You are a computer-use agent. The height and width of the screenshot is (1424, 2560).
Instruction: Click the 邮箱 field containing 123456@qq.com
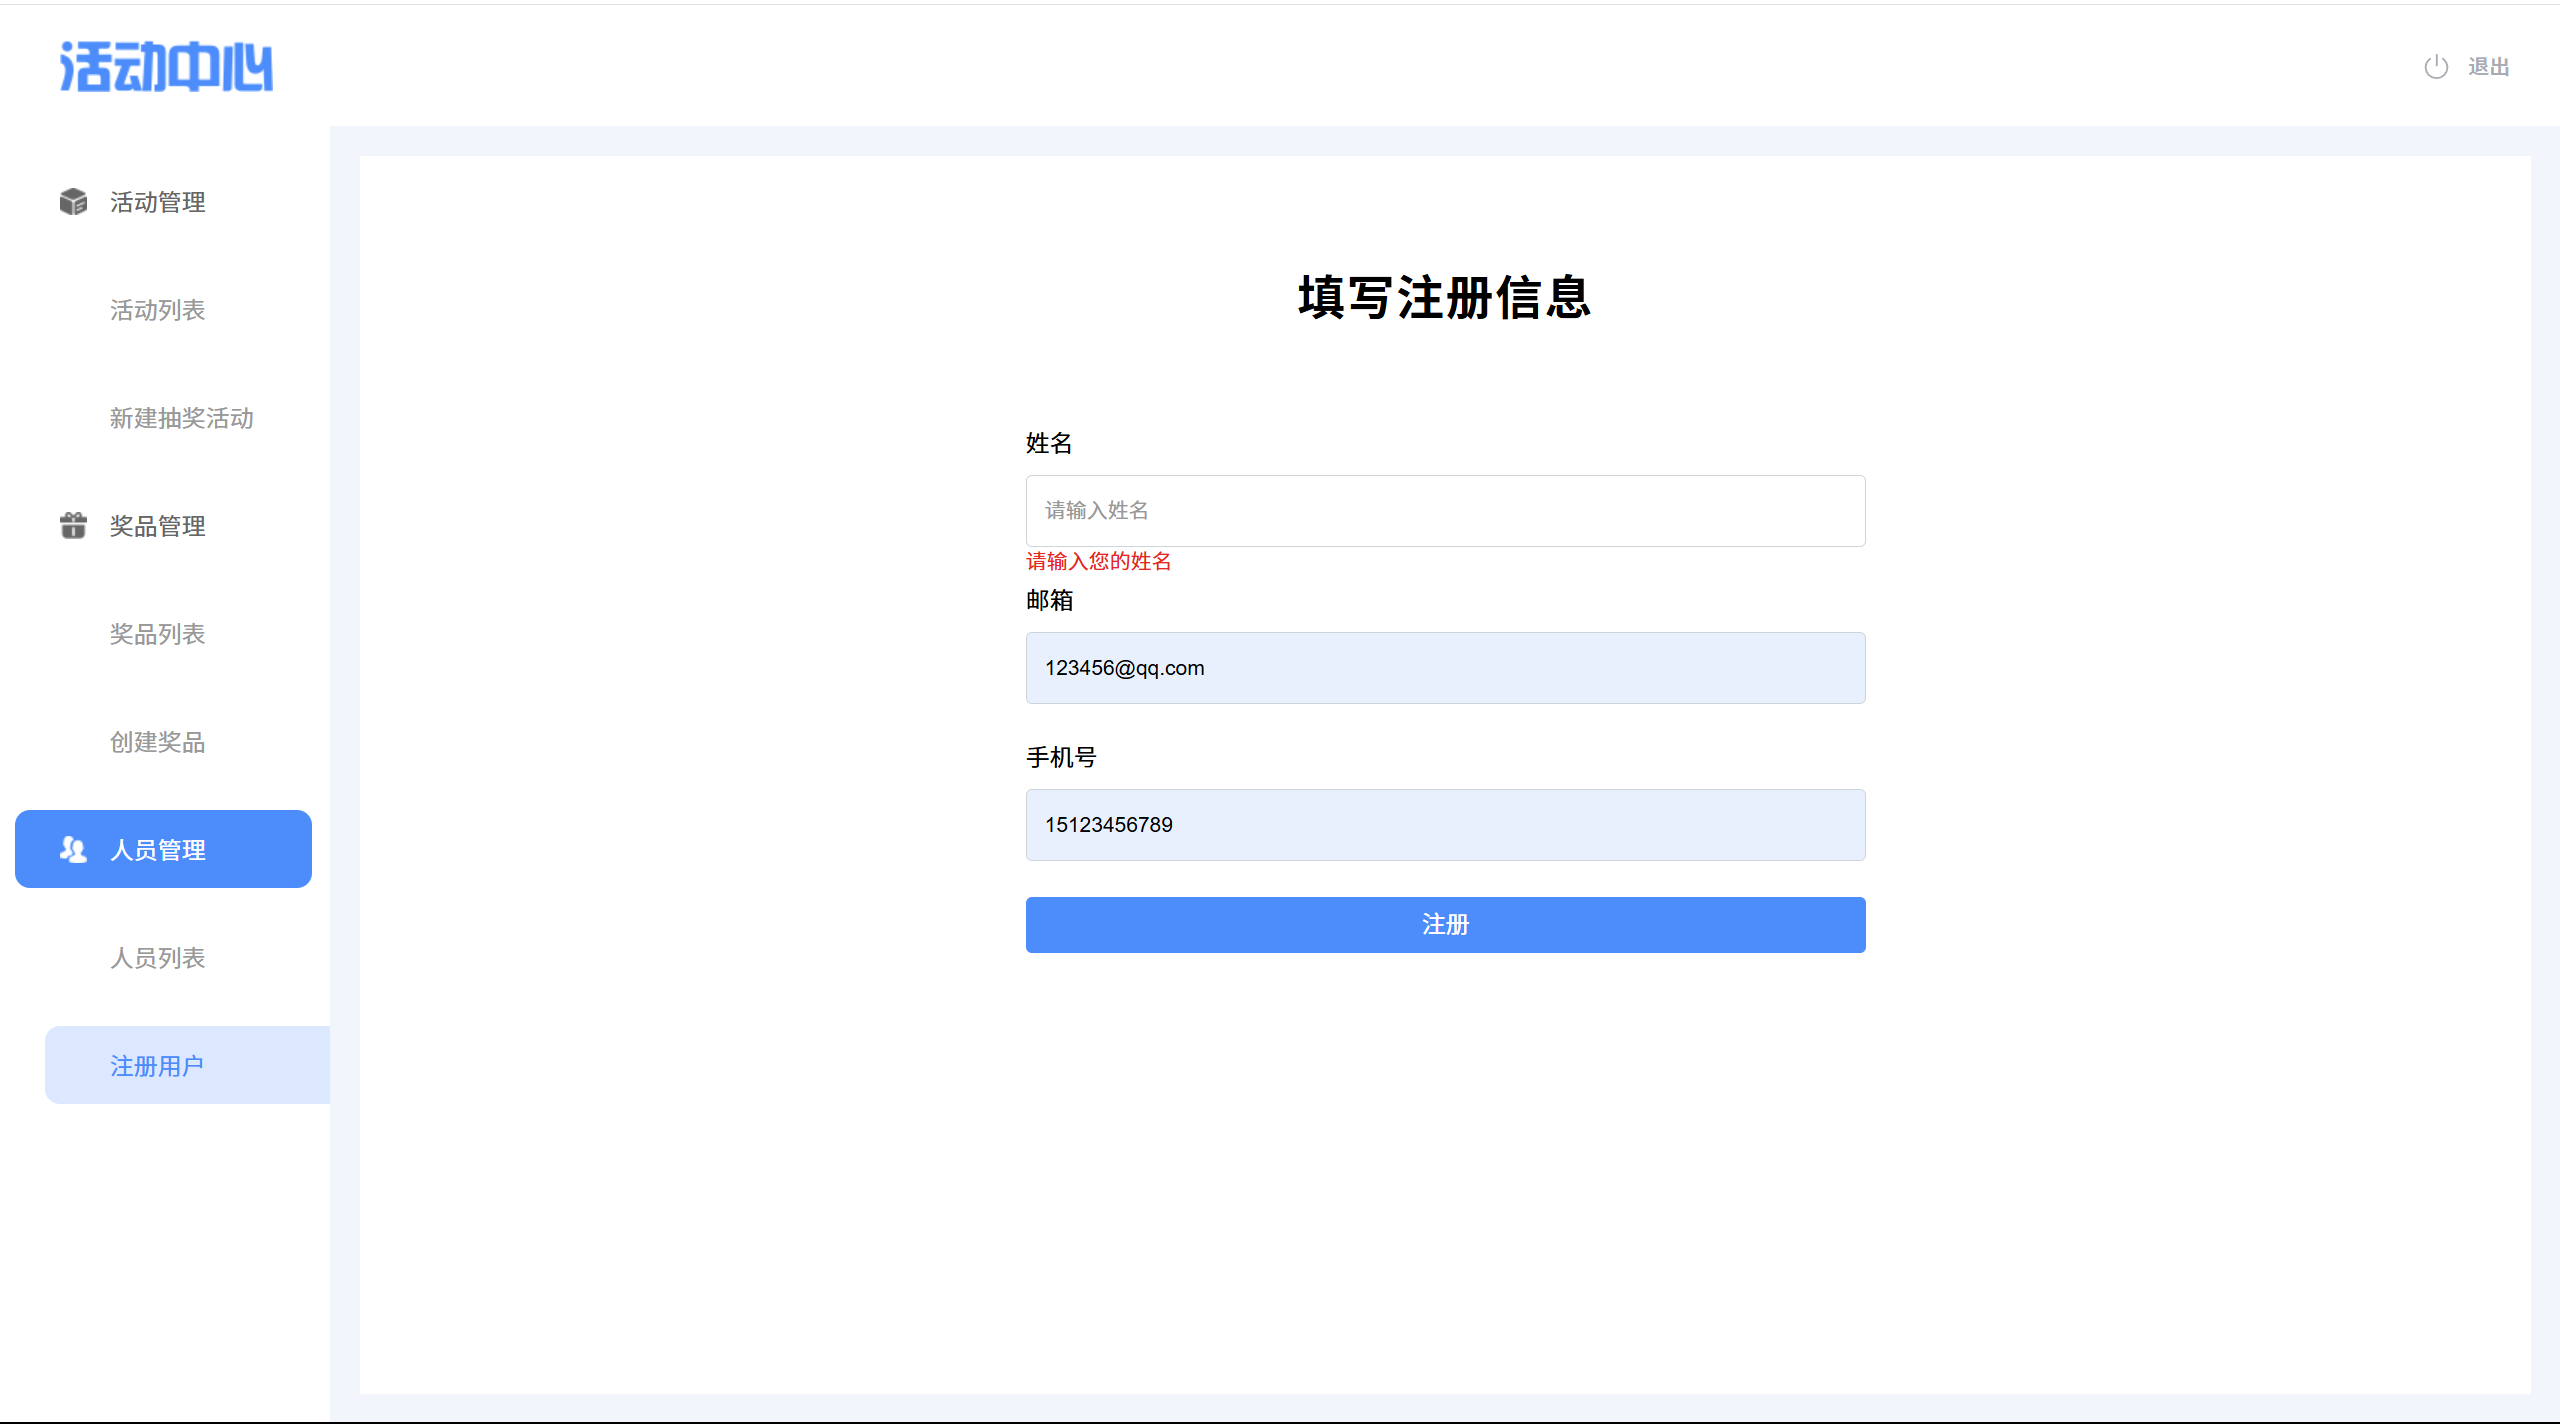pos(1445,668)
